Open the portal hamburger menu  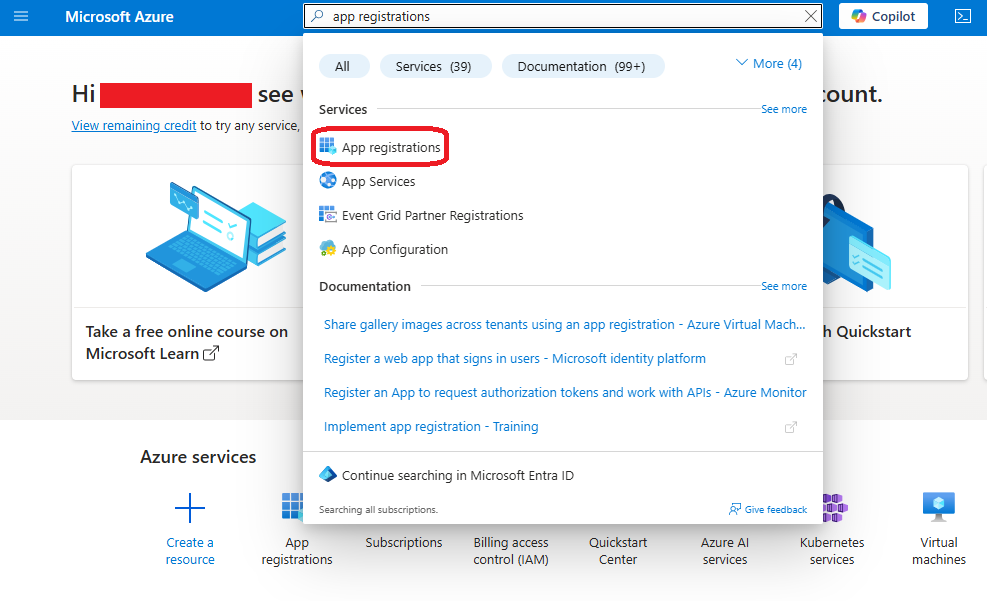(x=21, y=17)
